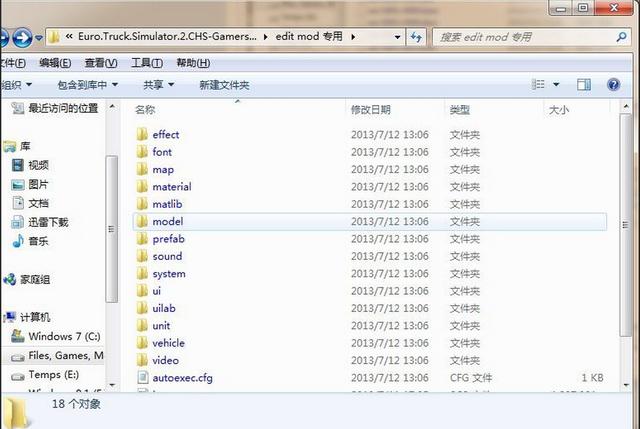Toggle the preview pane icon
The width and height of the screenshot is (640, 429).
[584, 84]
